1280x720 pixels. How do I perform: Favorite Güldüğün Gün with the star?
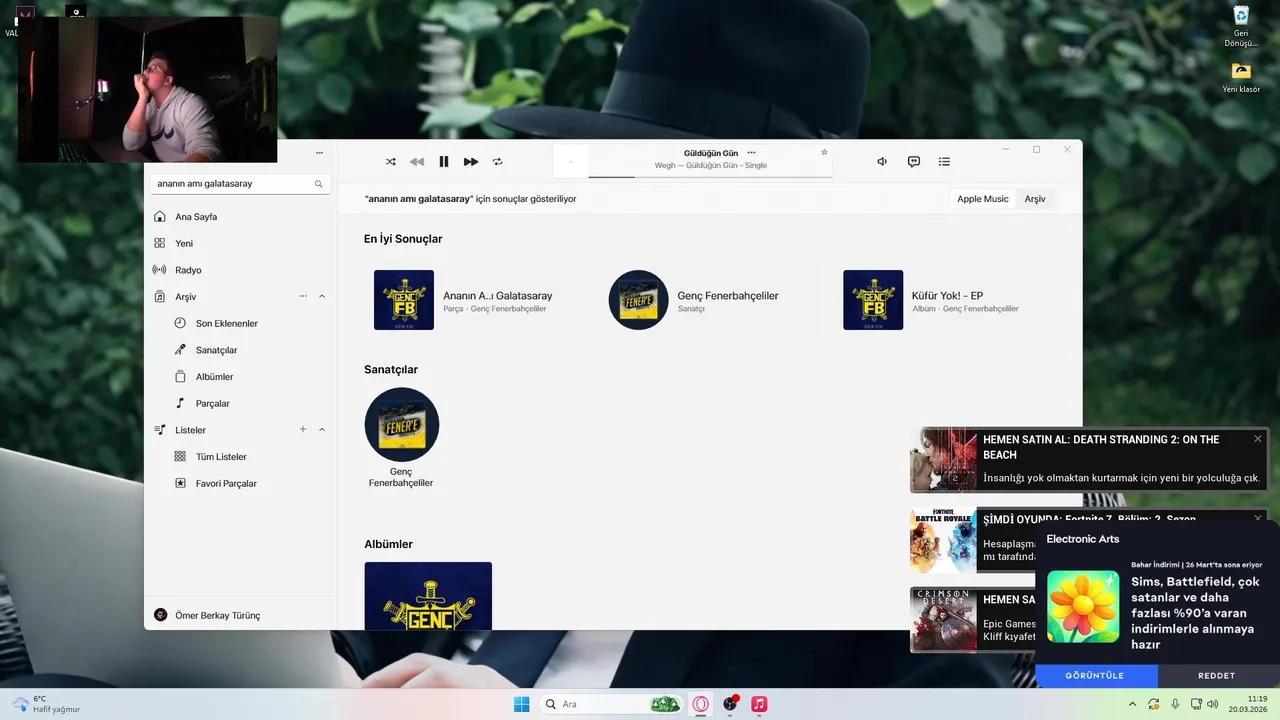[x=824, y=152]
